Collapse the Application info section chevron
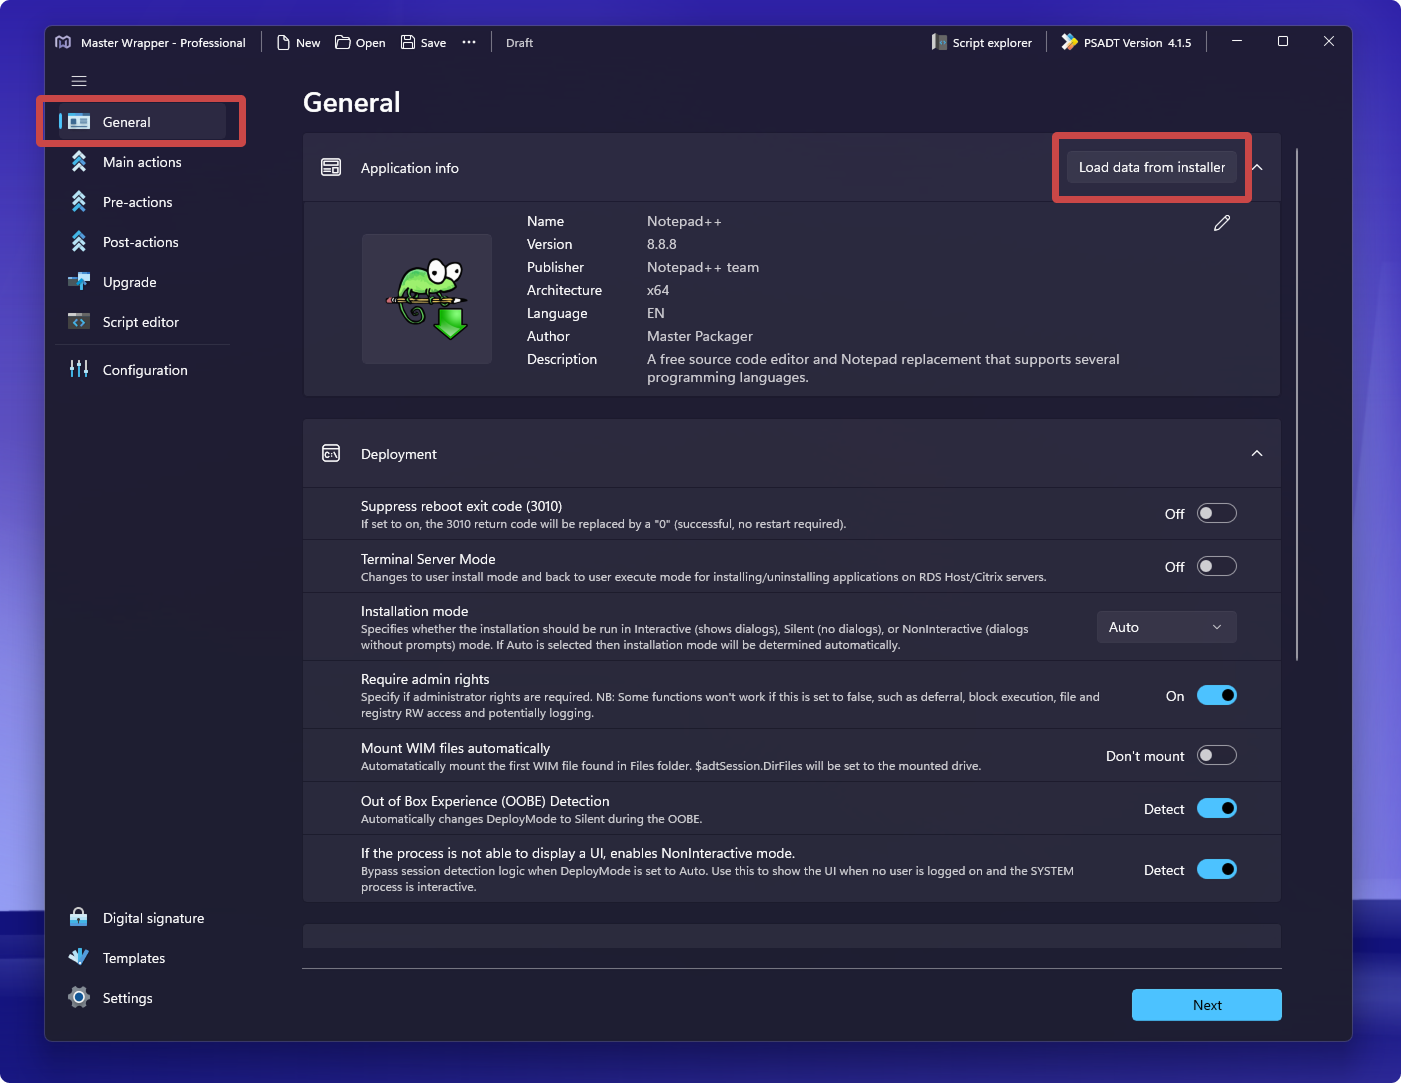Viewport: 1401px width, 1083px height. [x=1258, y=168]
